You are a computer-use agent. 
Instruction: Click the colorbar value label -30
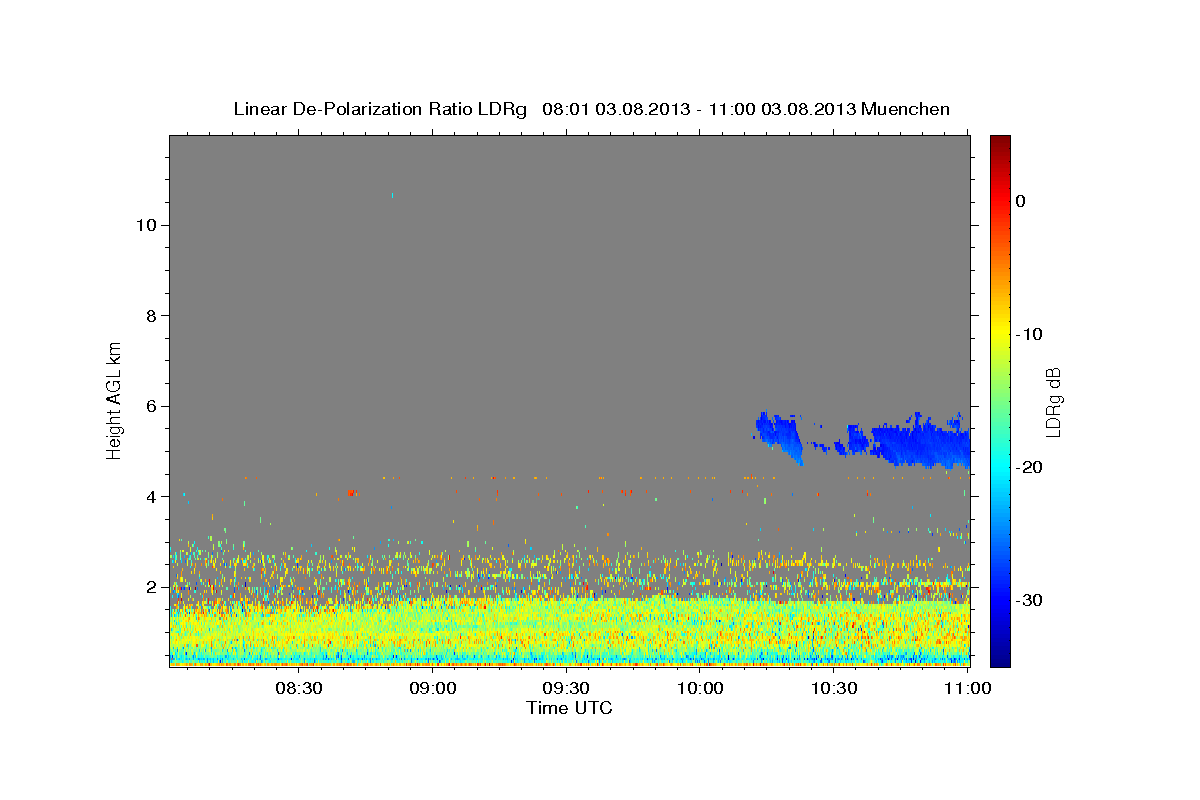pyautogui.click(x=1029, y=600)
